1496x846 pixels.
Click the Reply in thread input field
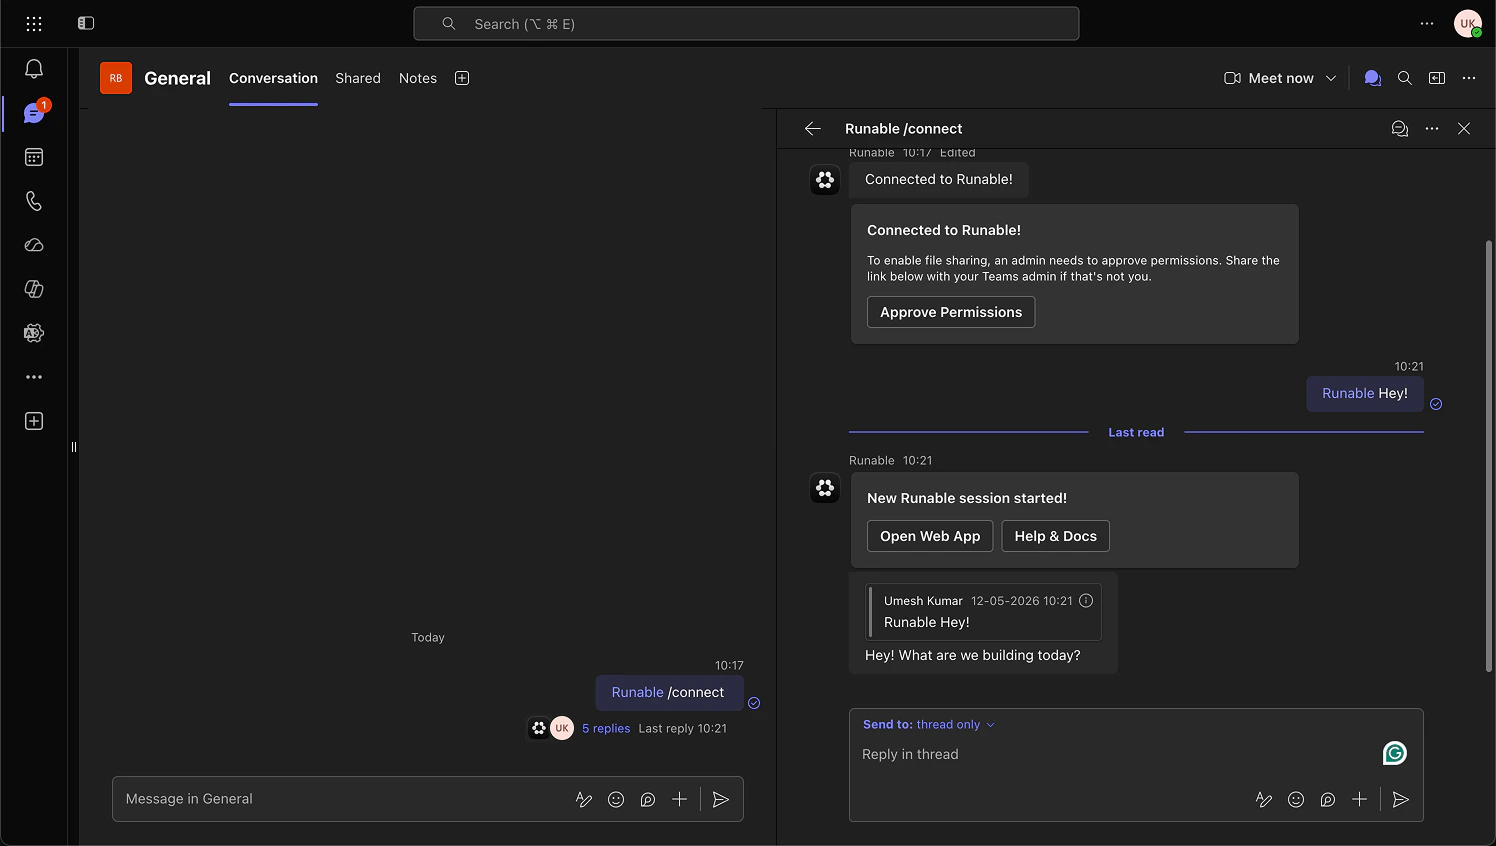coord(1115,754)
